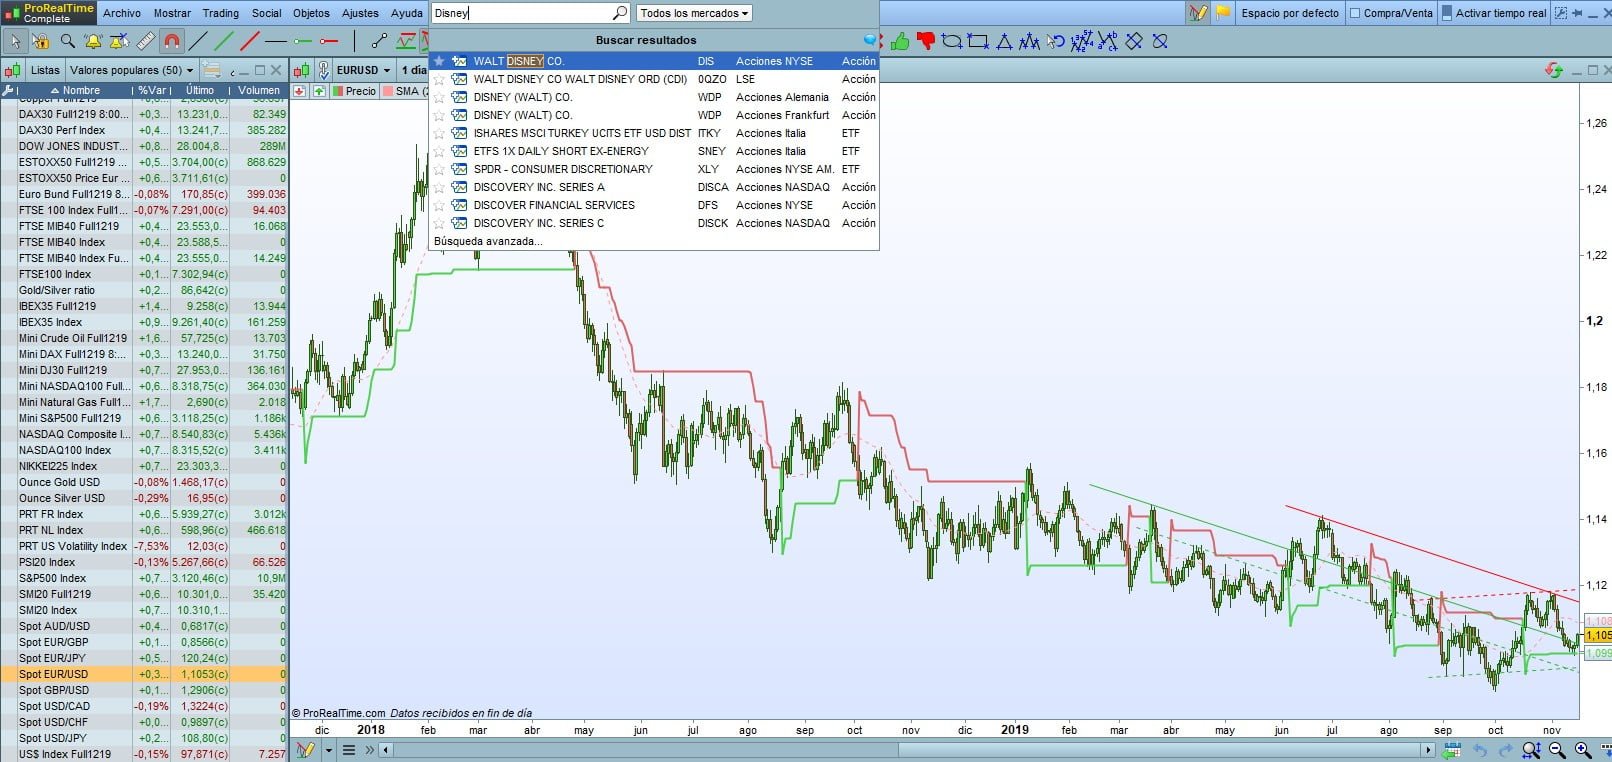Star the DISCOVERY INC. SERIES A result

click(438, 187)
